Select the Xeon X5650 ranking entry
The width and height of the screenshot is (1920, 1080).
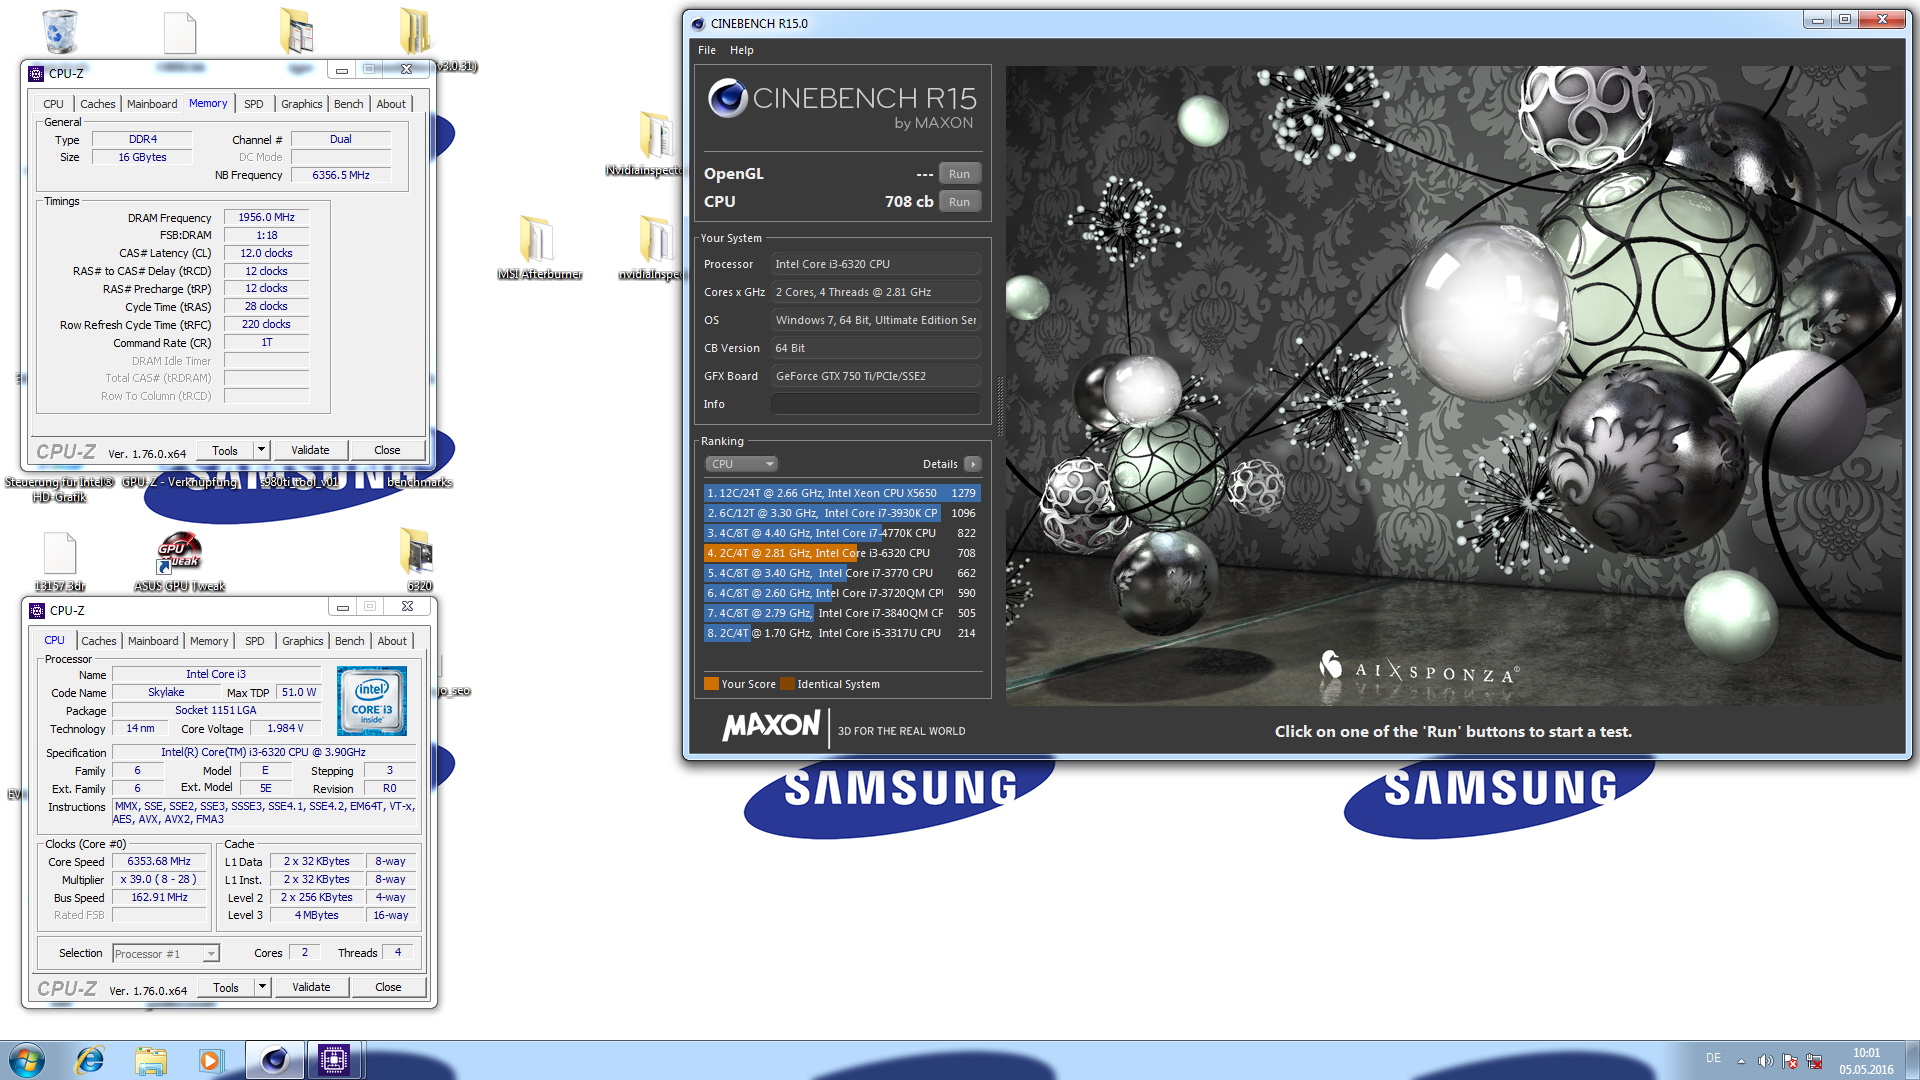(841, 493)
